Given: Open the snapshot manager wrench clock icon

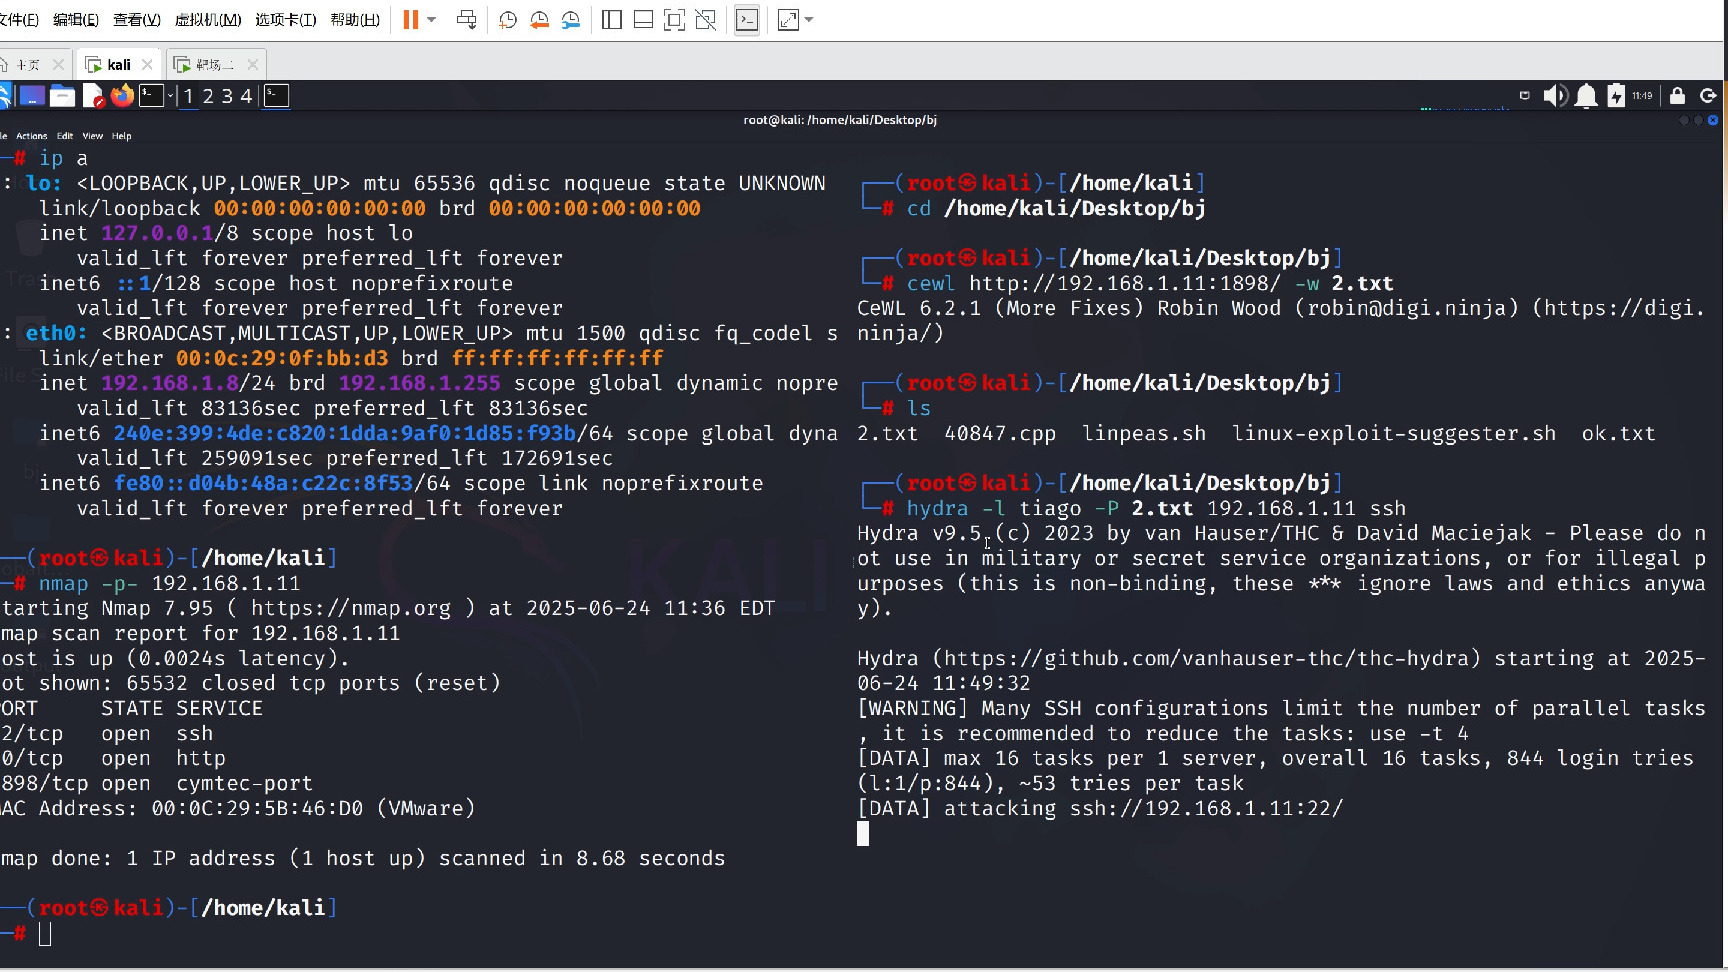Looking at the screenshot, I should point(571,20).
